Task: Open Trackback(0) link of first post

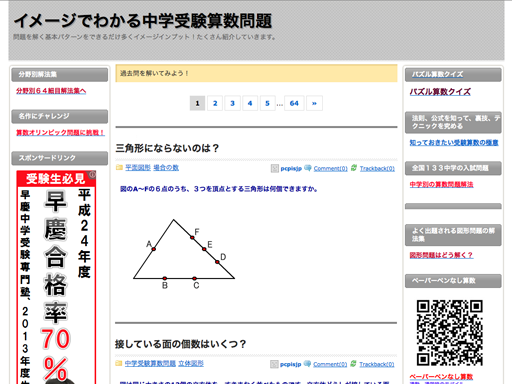Action: [377, 169]
